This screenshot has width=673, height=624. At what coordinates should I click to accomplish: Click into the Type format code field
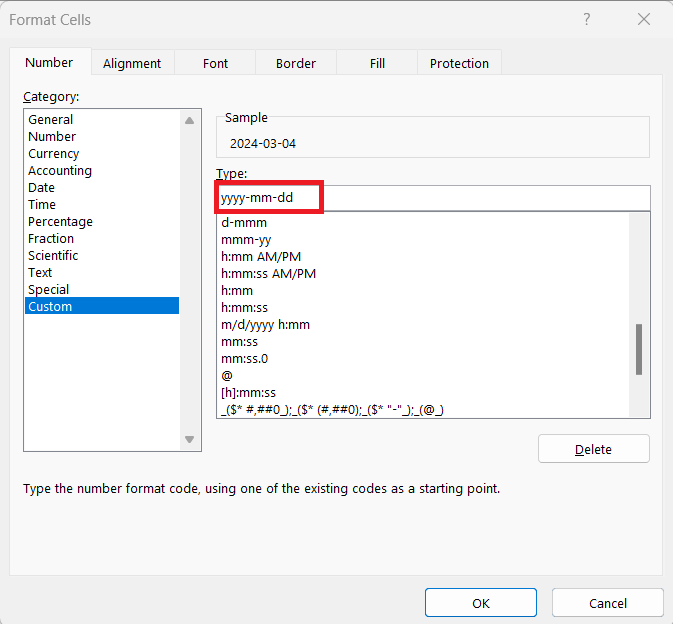(434, 198)
